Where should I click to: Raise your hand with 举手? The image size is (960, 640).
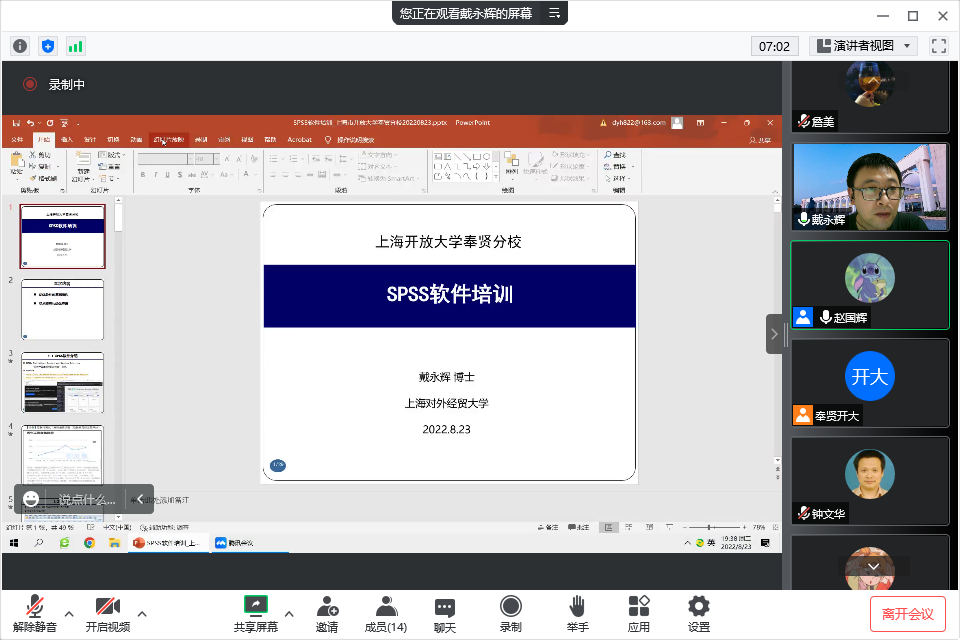click(x=577, y=614)
